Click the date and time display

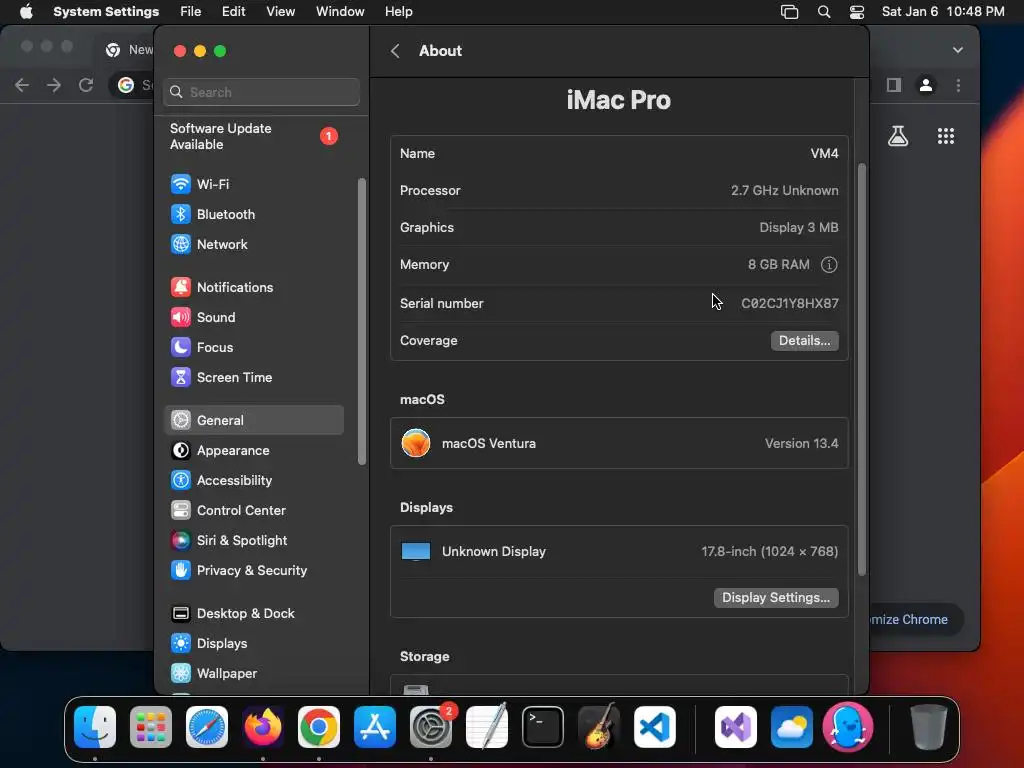(x=943, y=12)
